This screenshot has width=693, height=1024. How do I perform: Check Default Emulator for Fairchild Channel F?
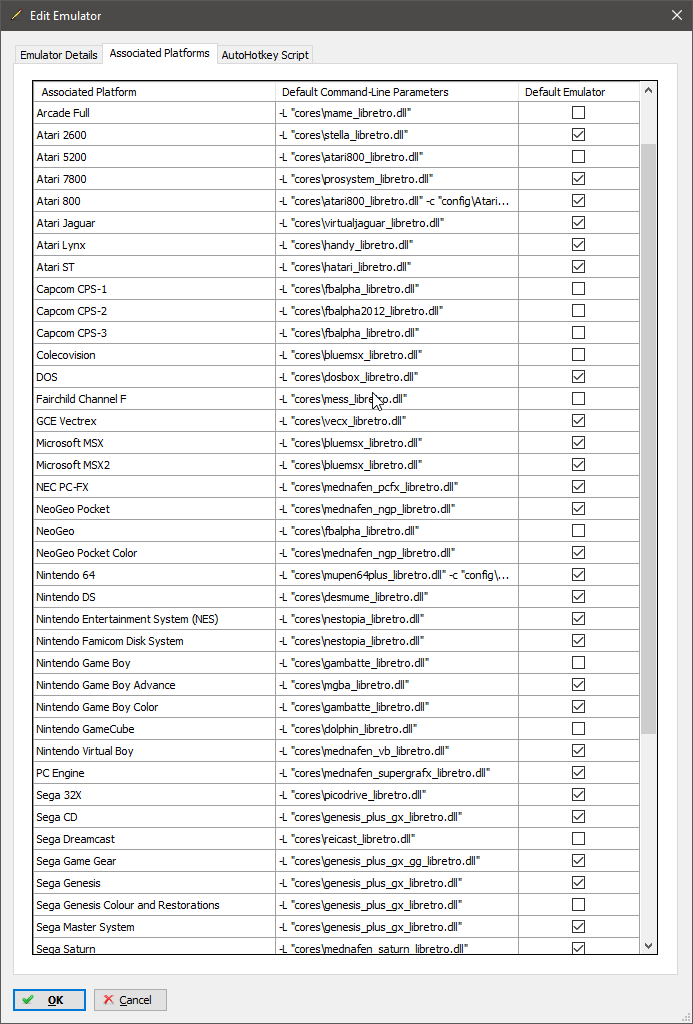(x=578, y=398)
